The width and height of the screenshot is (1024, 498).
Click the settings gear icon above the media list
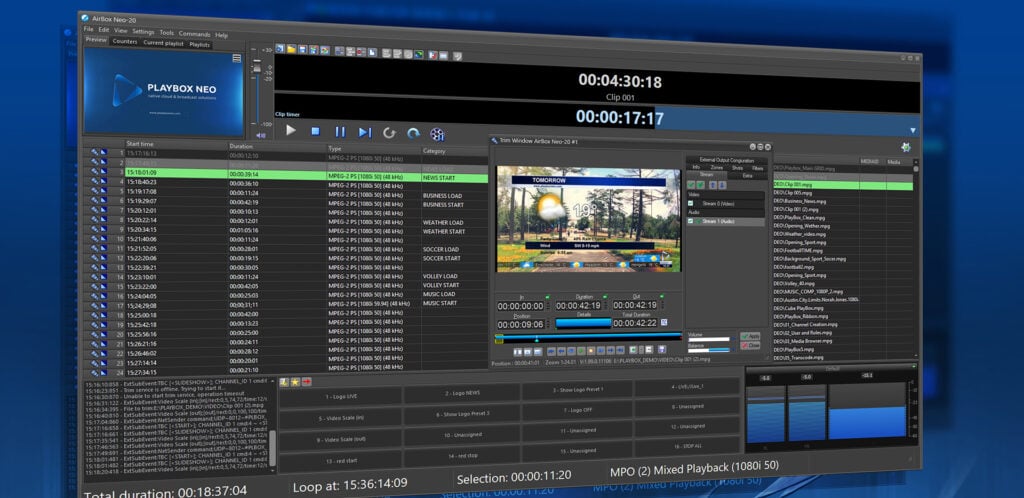tap(905, 147)
